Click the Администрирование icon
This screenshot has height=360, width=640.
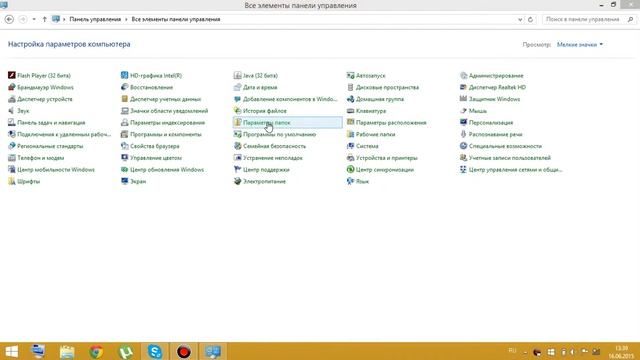point(463,76)
